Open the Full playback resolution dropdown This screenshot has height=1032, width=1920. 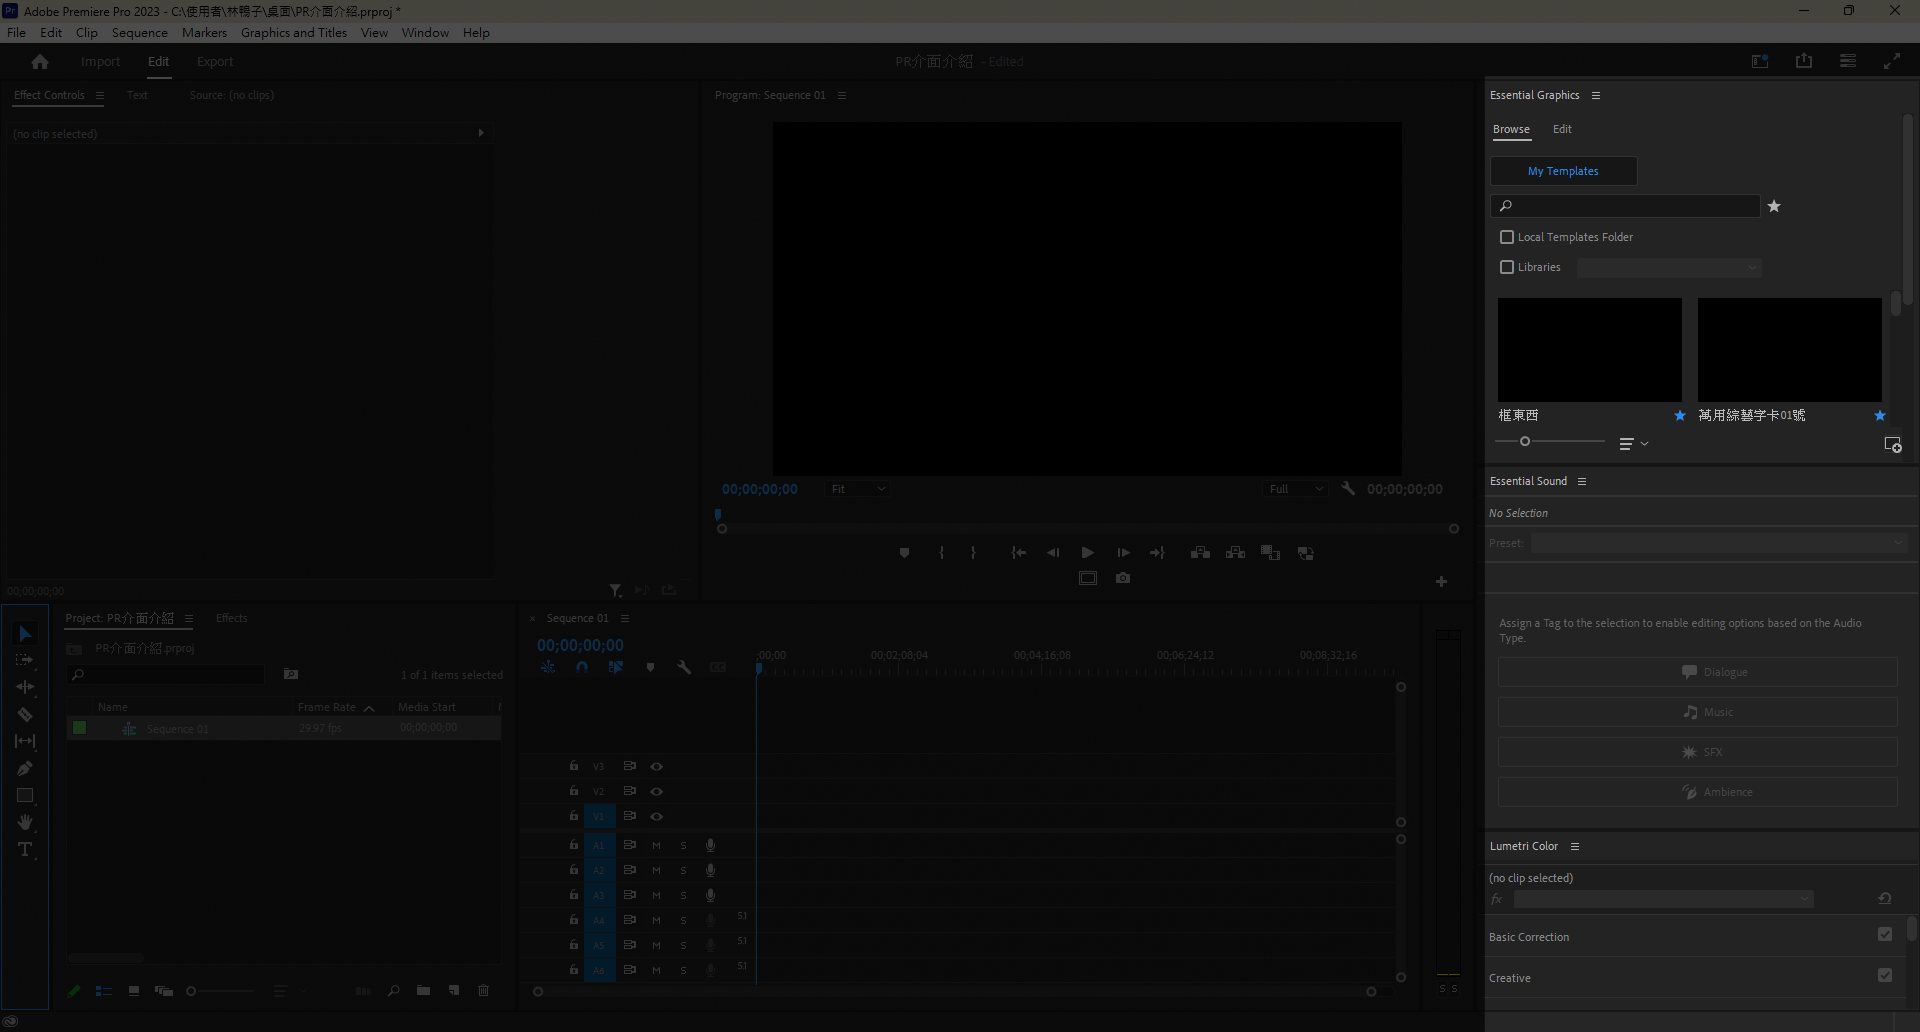(1296, 489)
